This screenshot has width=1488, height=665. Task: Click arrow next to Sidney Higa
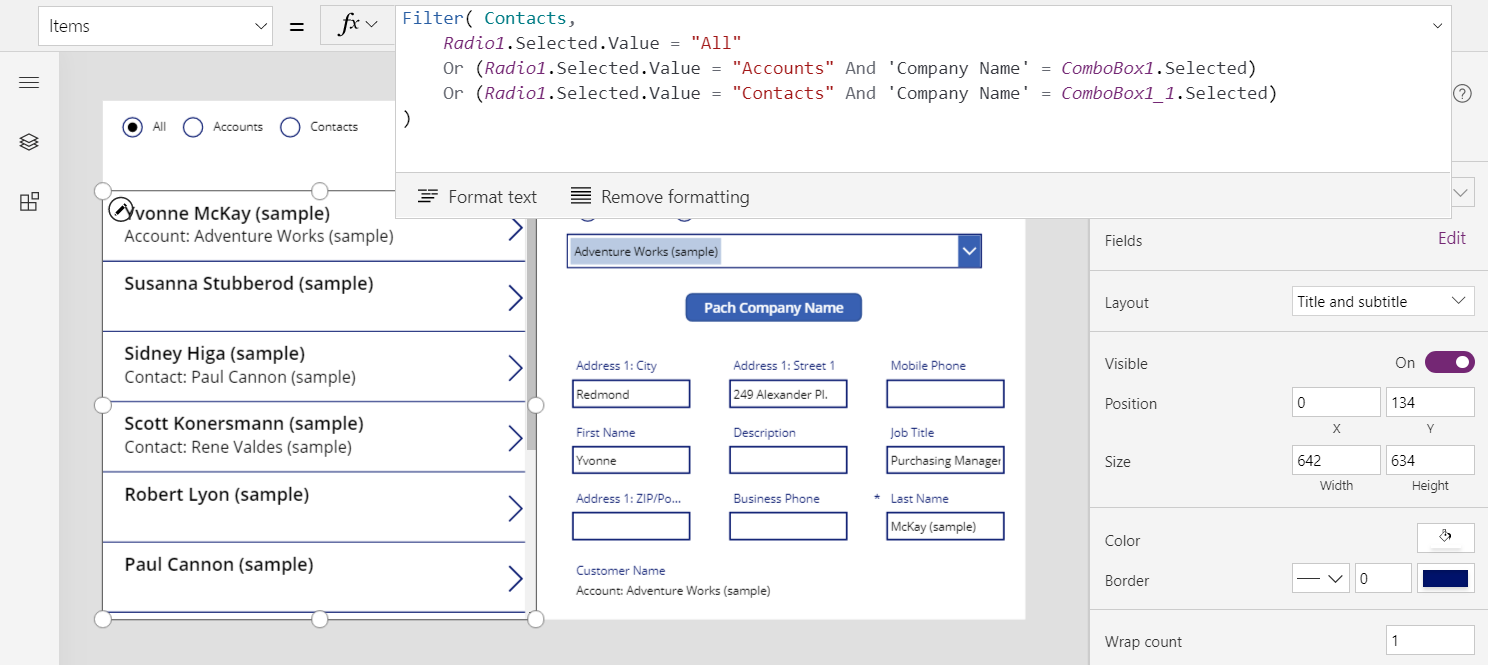515,368
